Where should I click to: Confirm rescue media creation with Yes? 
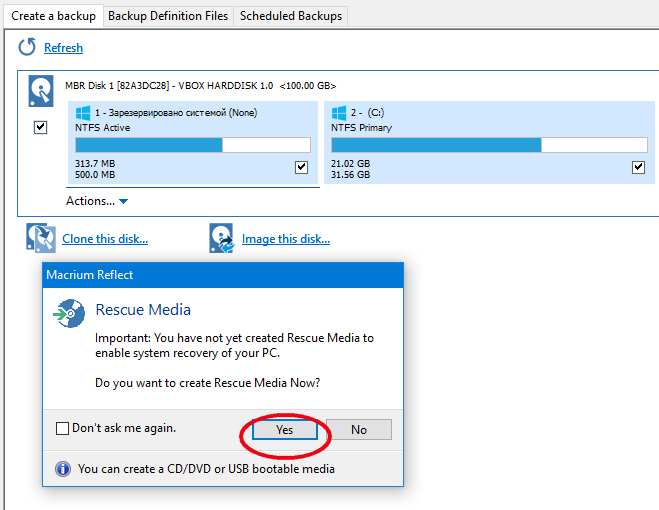coord(285,429)
